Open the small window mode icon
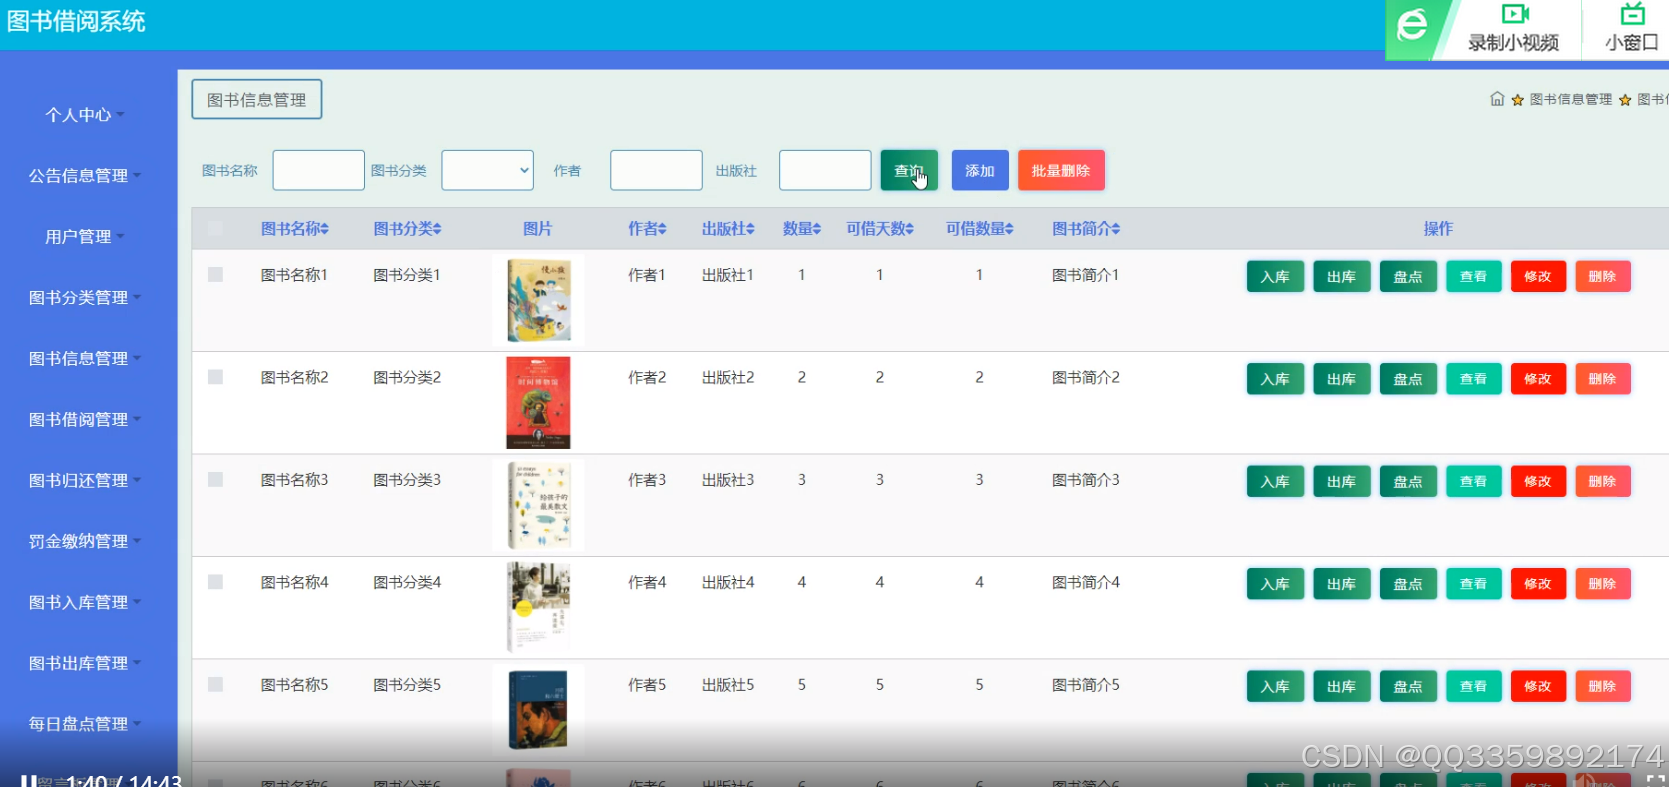 (1632, 14)
